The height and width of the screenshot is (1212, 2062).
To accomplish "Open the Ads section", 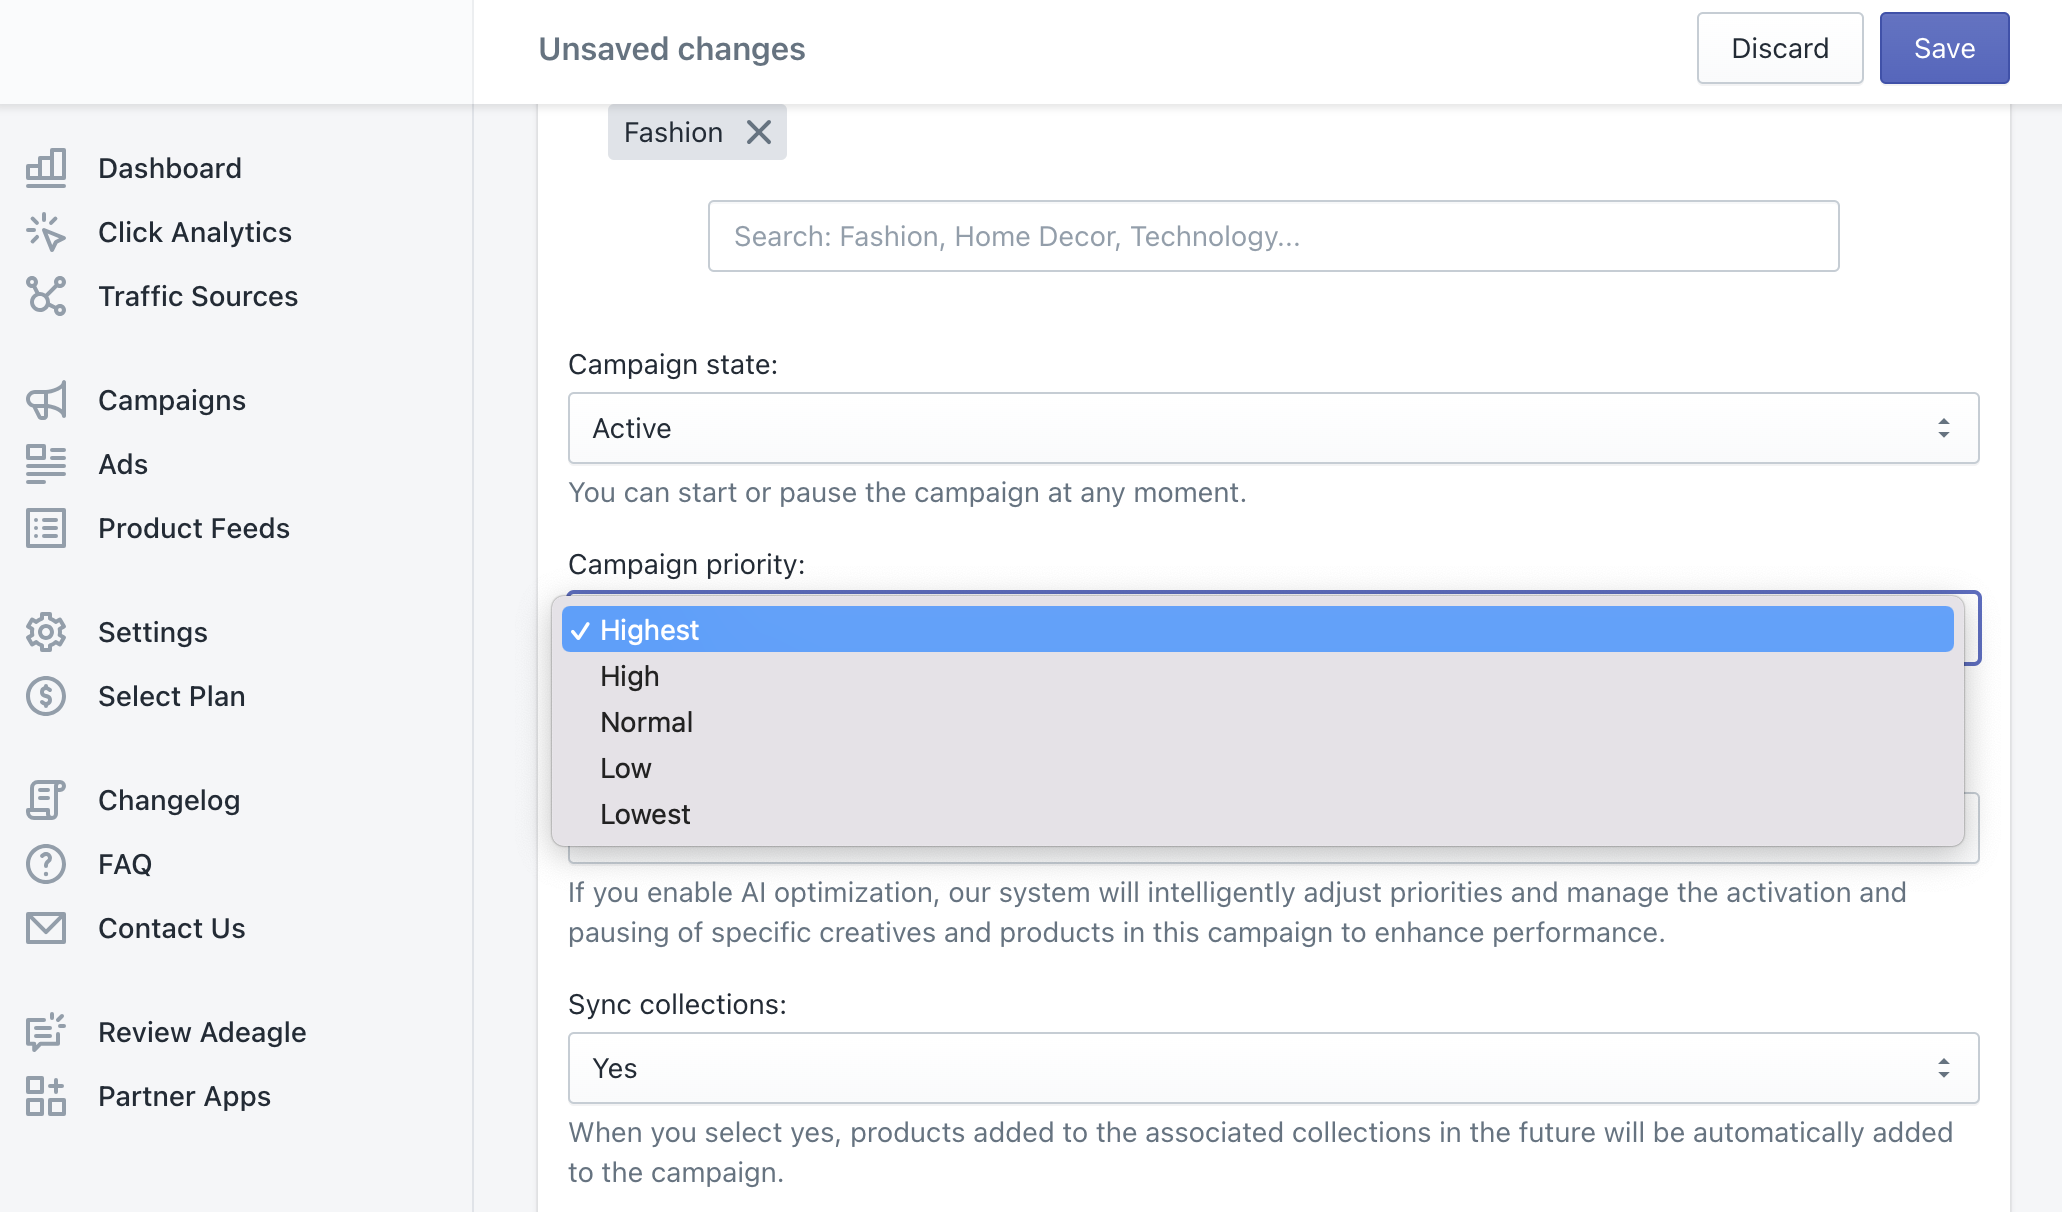I will click(122, 464).
